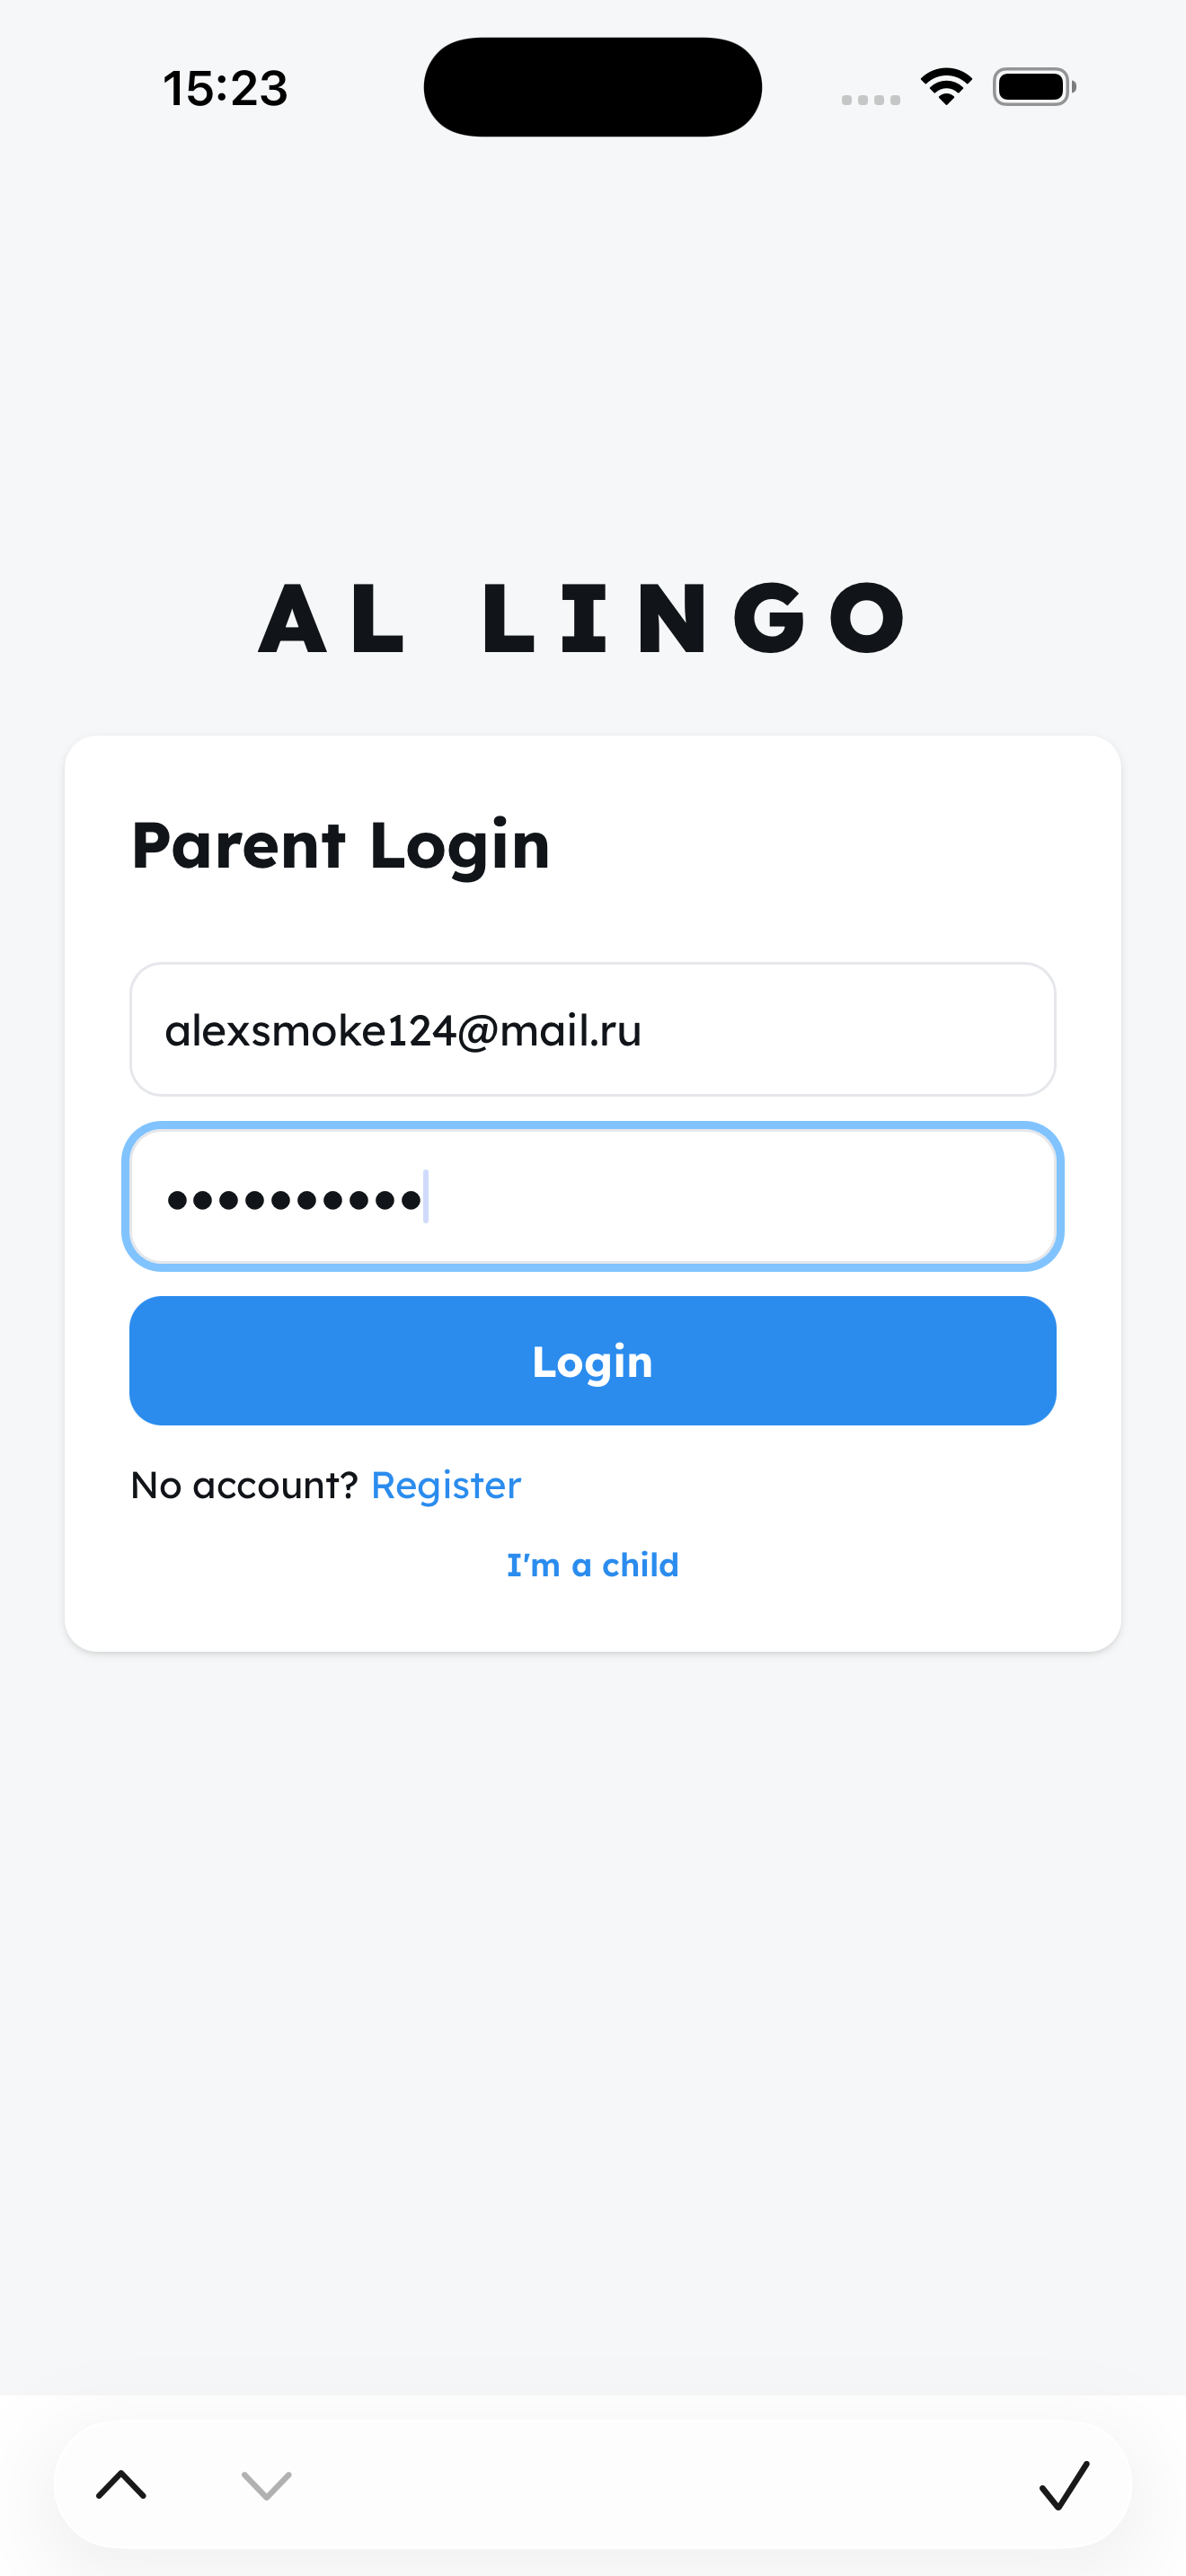Screen dimensions: 1186x2576
Task: Focus the email field with alexsmoke124@mail.ru
Action: coord(592,1029)
